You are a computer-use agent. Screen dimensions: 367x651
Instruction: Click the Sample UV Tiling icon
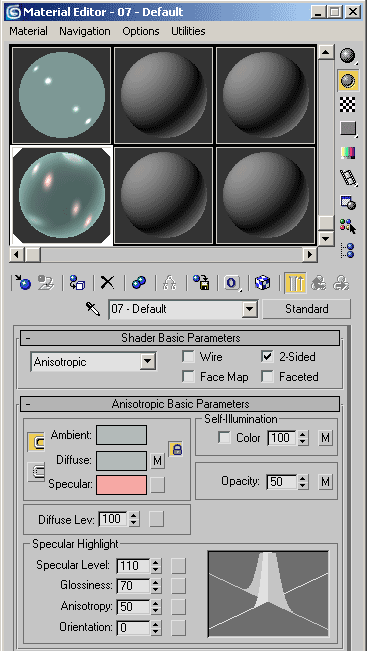pyautogui.click(x=348, y=129)
